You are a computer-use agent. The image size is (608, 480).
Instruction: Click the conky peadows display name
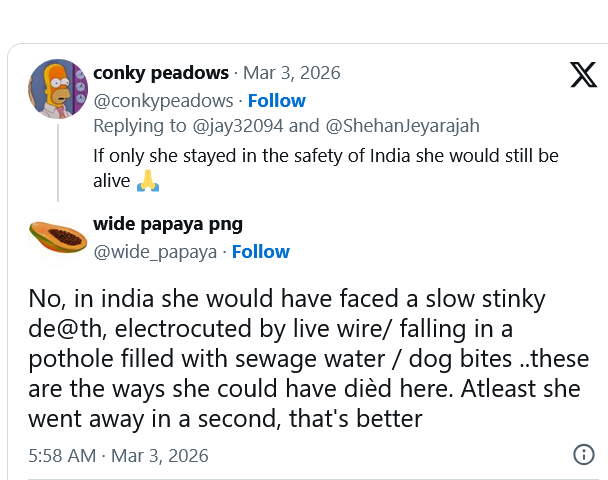coord(161,73)
